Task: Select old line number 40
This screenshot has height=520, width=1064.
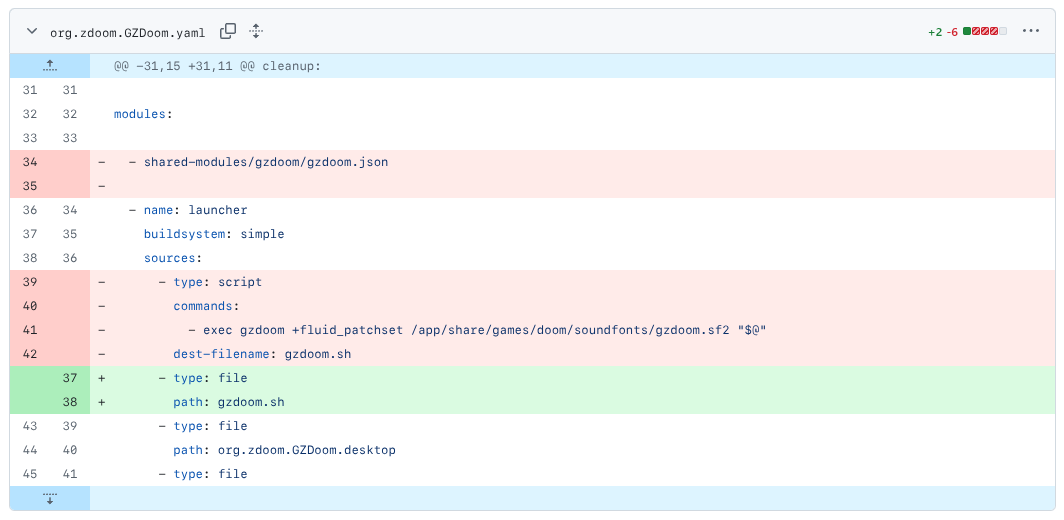Action: pyautogui.click(x=30, y=306)
